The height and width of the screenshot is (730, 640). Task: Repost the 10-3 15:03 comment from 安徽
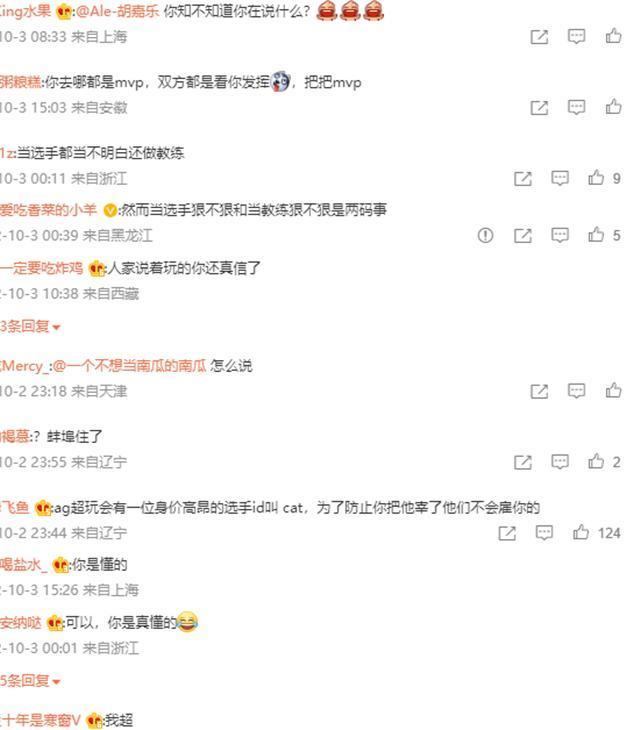pos(539,108)
